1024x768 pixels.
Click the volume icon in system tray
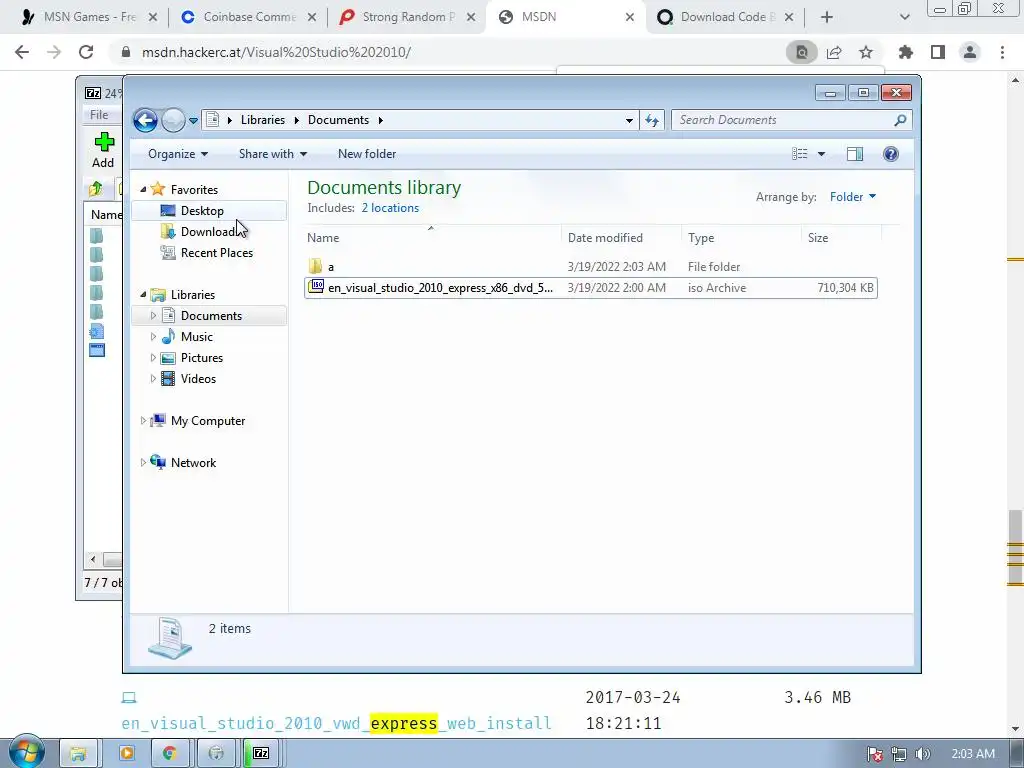[x=922, y=754]
